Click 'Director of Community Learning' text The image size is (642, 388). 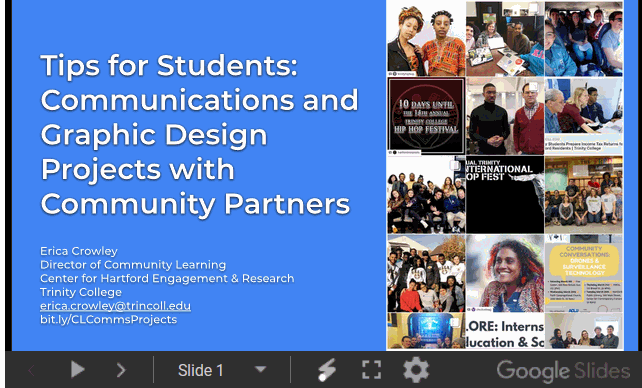click(x=133, y=264)
